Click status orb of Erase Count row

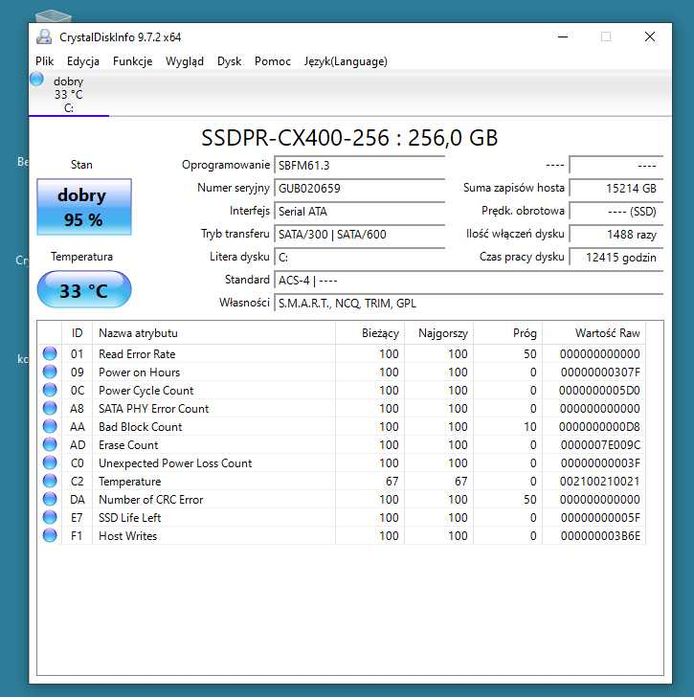[50, 445]
